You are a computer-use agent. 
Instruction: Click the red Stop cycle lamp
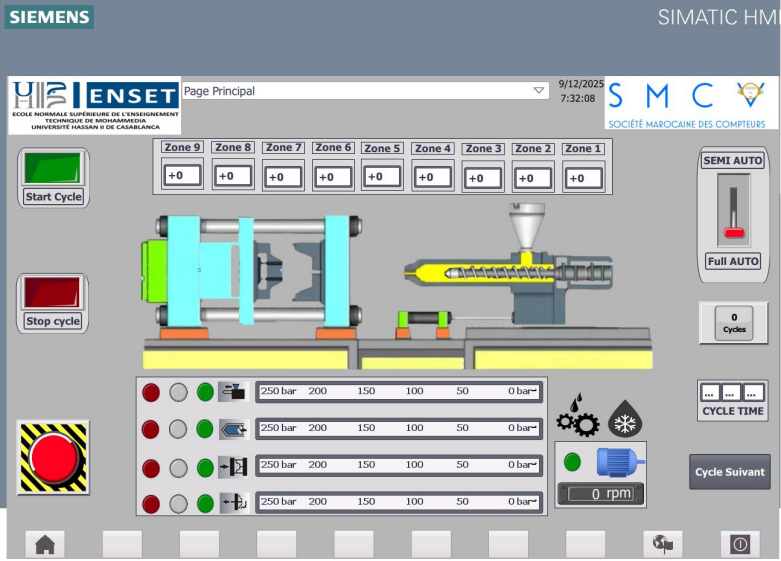(x=52, y=292)
